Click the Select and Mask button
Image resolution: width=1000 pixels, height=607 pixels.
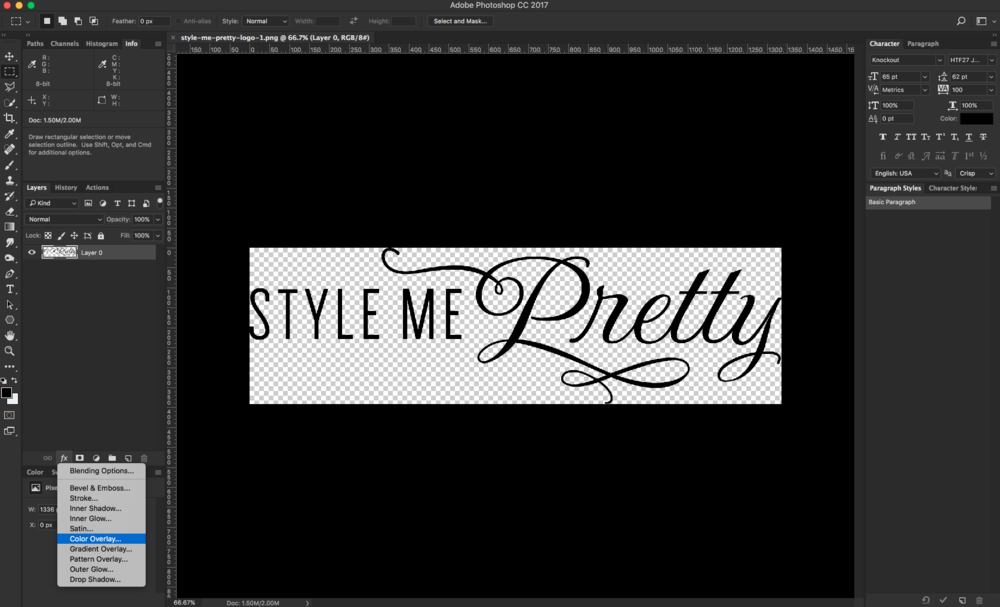click(x=459, y=20)
